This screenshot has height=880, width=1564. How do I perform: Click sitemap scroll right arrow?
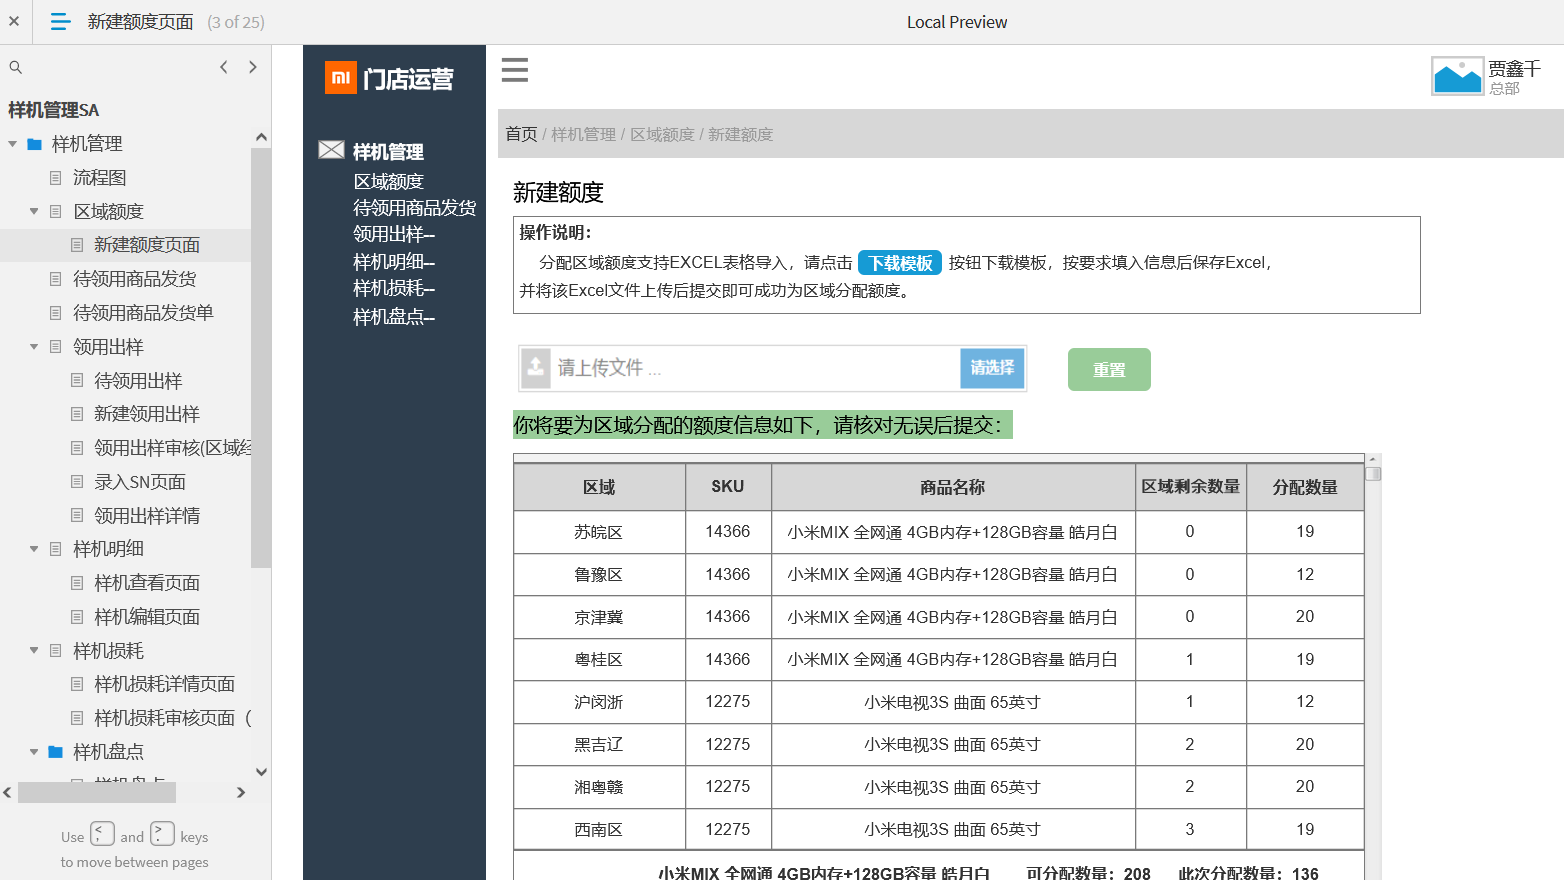point(241,793)
